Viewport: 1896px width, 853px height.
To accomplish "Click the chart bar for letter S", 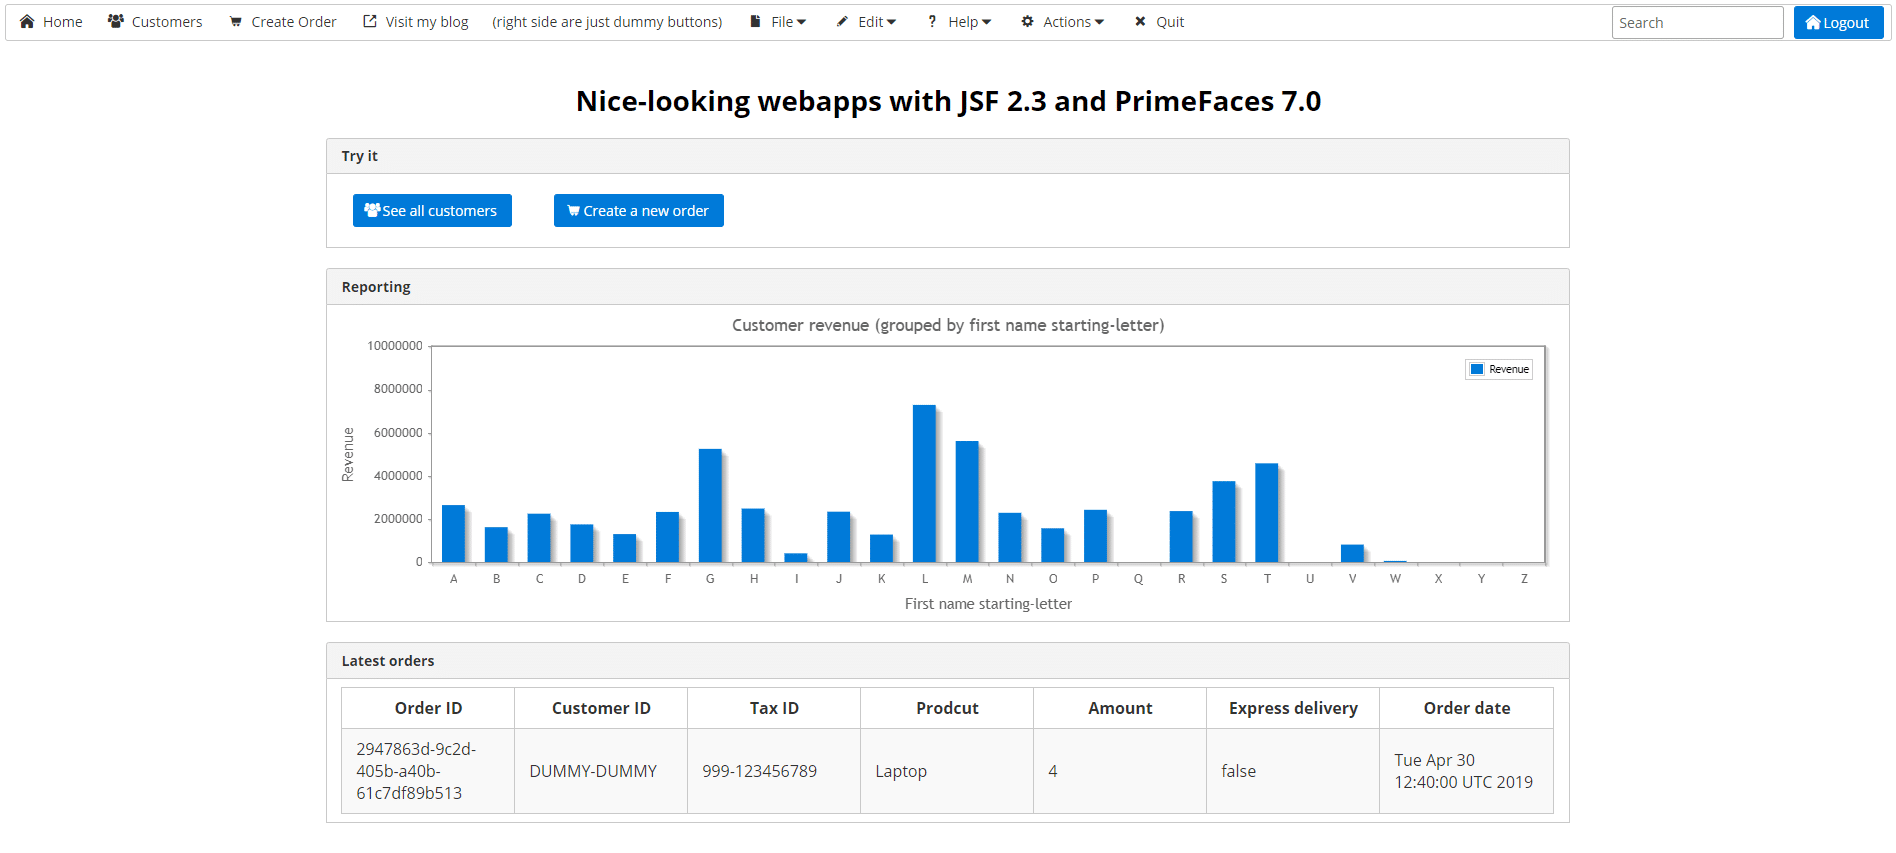I will (1224, 521).
